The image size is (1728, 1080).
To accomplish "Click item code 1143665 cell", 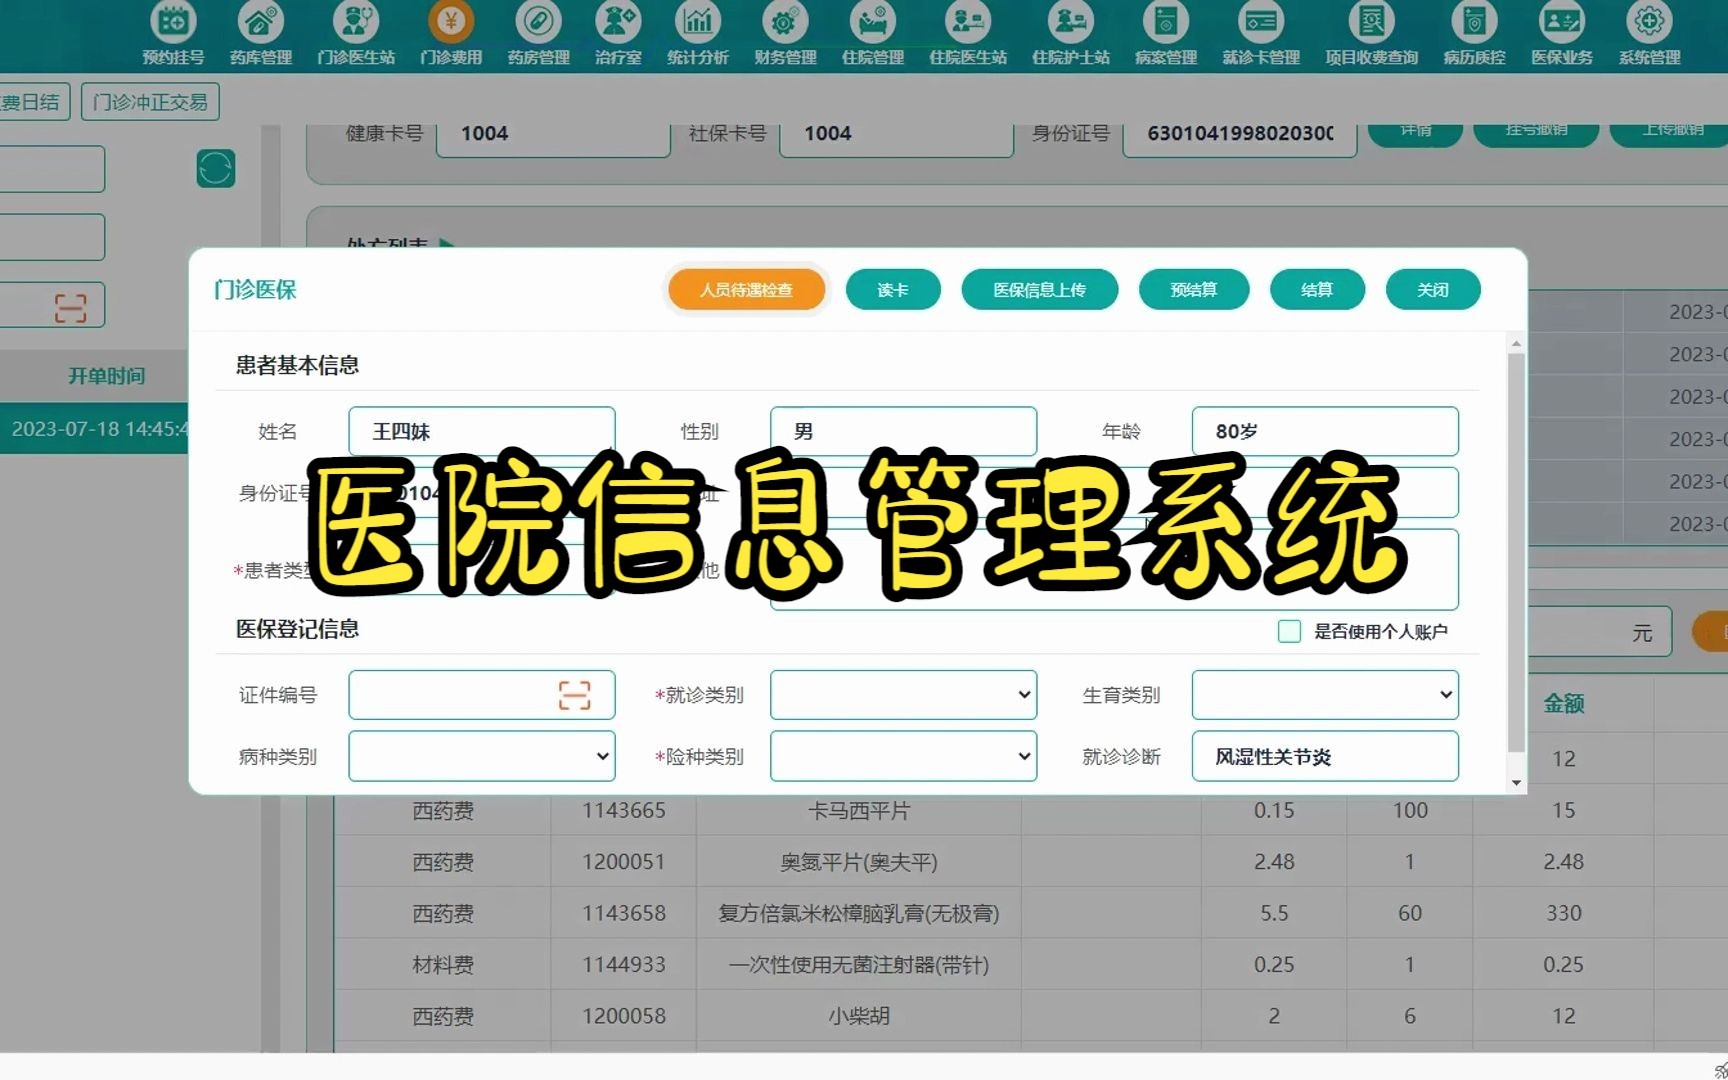I will pos(624,810).
